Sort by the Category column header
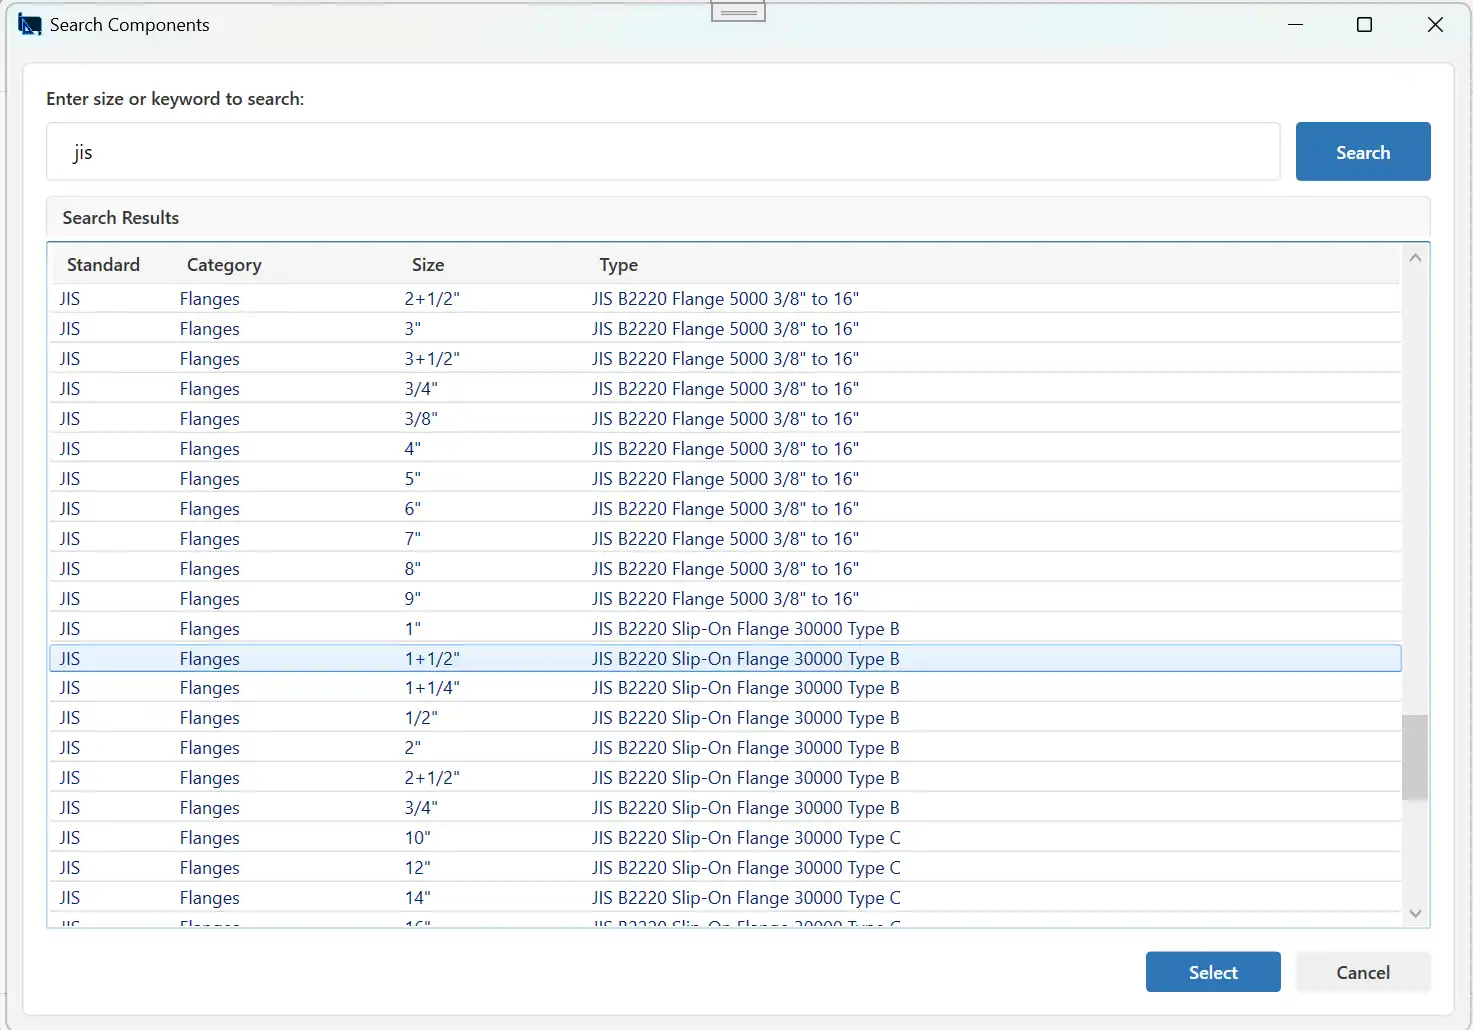This screenshot has height=1030, width=1473. click(224, 265)
